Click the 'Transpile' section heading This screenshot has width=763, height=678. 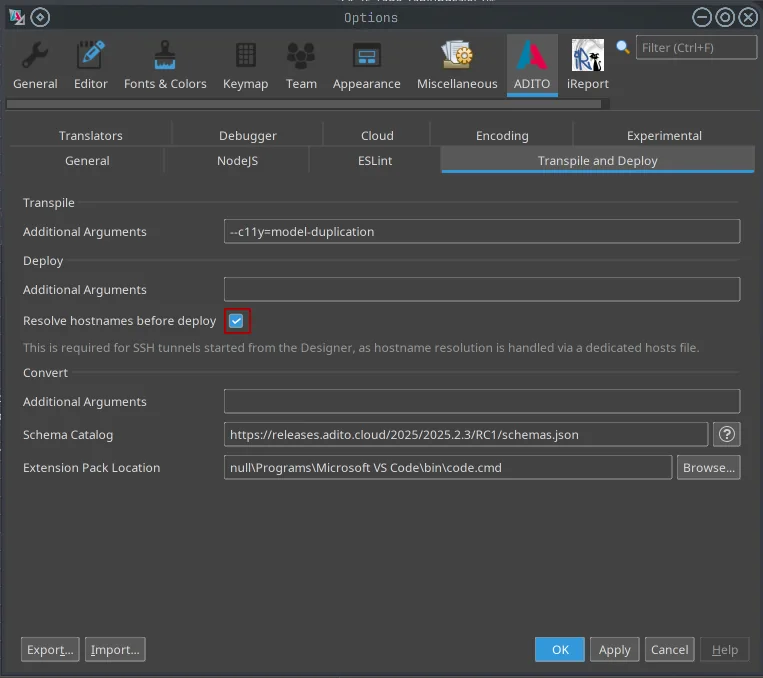[x=49, y=202]
